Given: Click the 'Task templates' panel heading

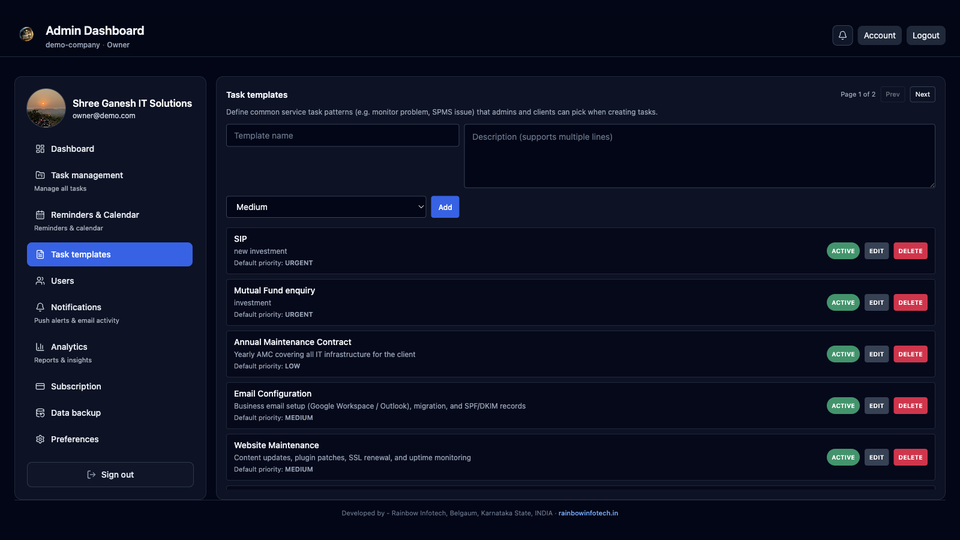Looking at the screenshot, I should (257, 95).
